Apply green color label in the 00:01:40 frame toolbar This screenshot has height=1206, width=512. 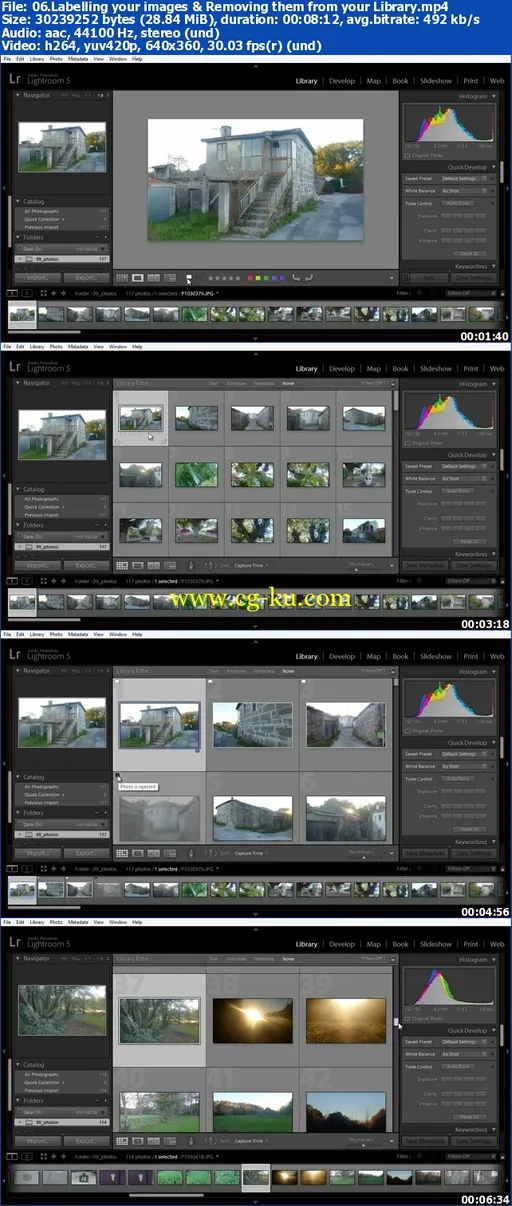(266, 278)
